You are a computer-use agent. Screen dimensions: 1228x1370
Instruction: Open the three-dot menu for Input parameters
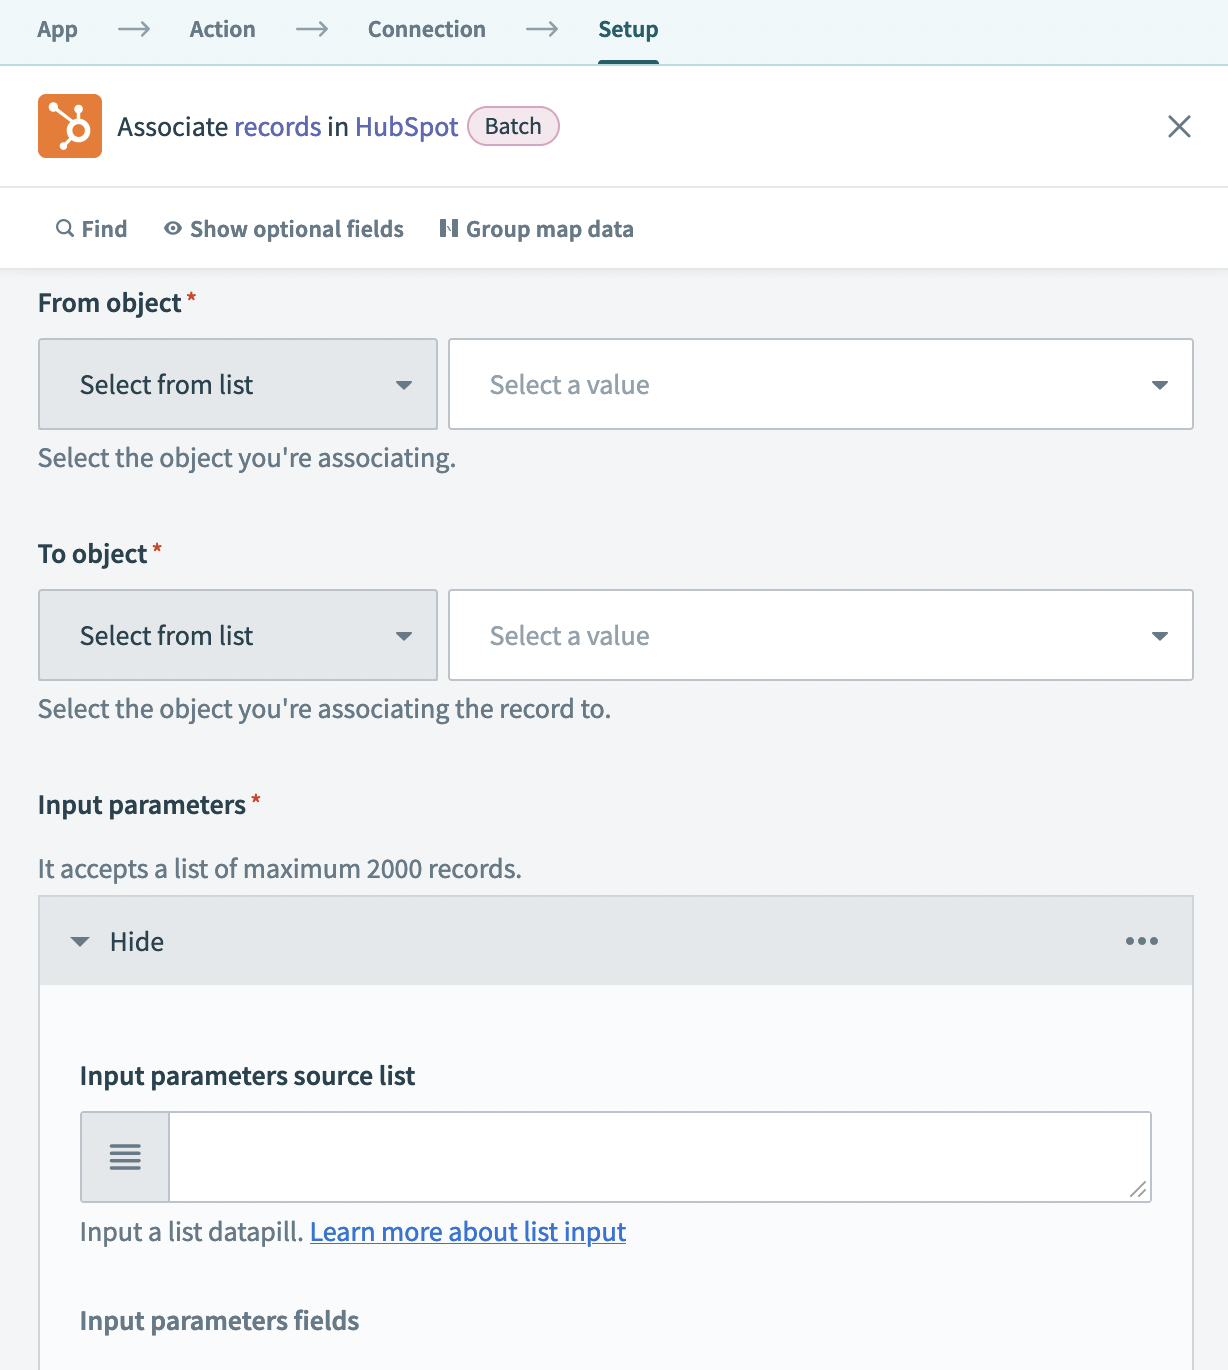(1141, 941)
